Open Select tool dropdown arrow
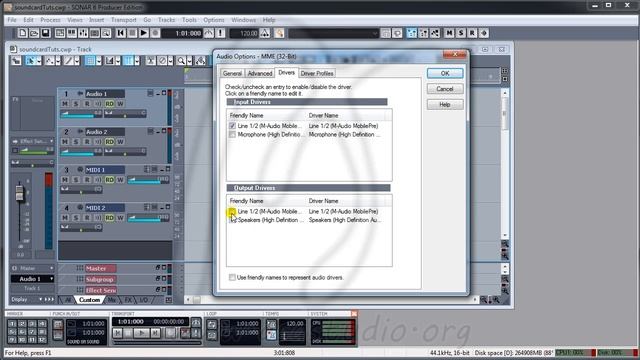This screenshot has height=360, width=640. [39, 61]
